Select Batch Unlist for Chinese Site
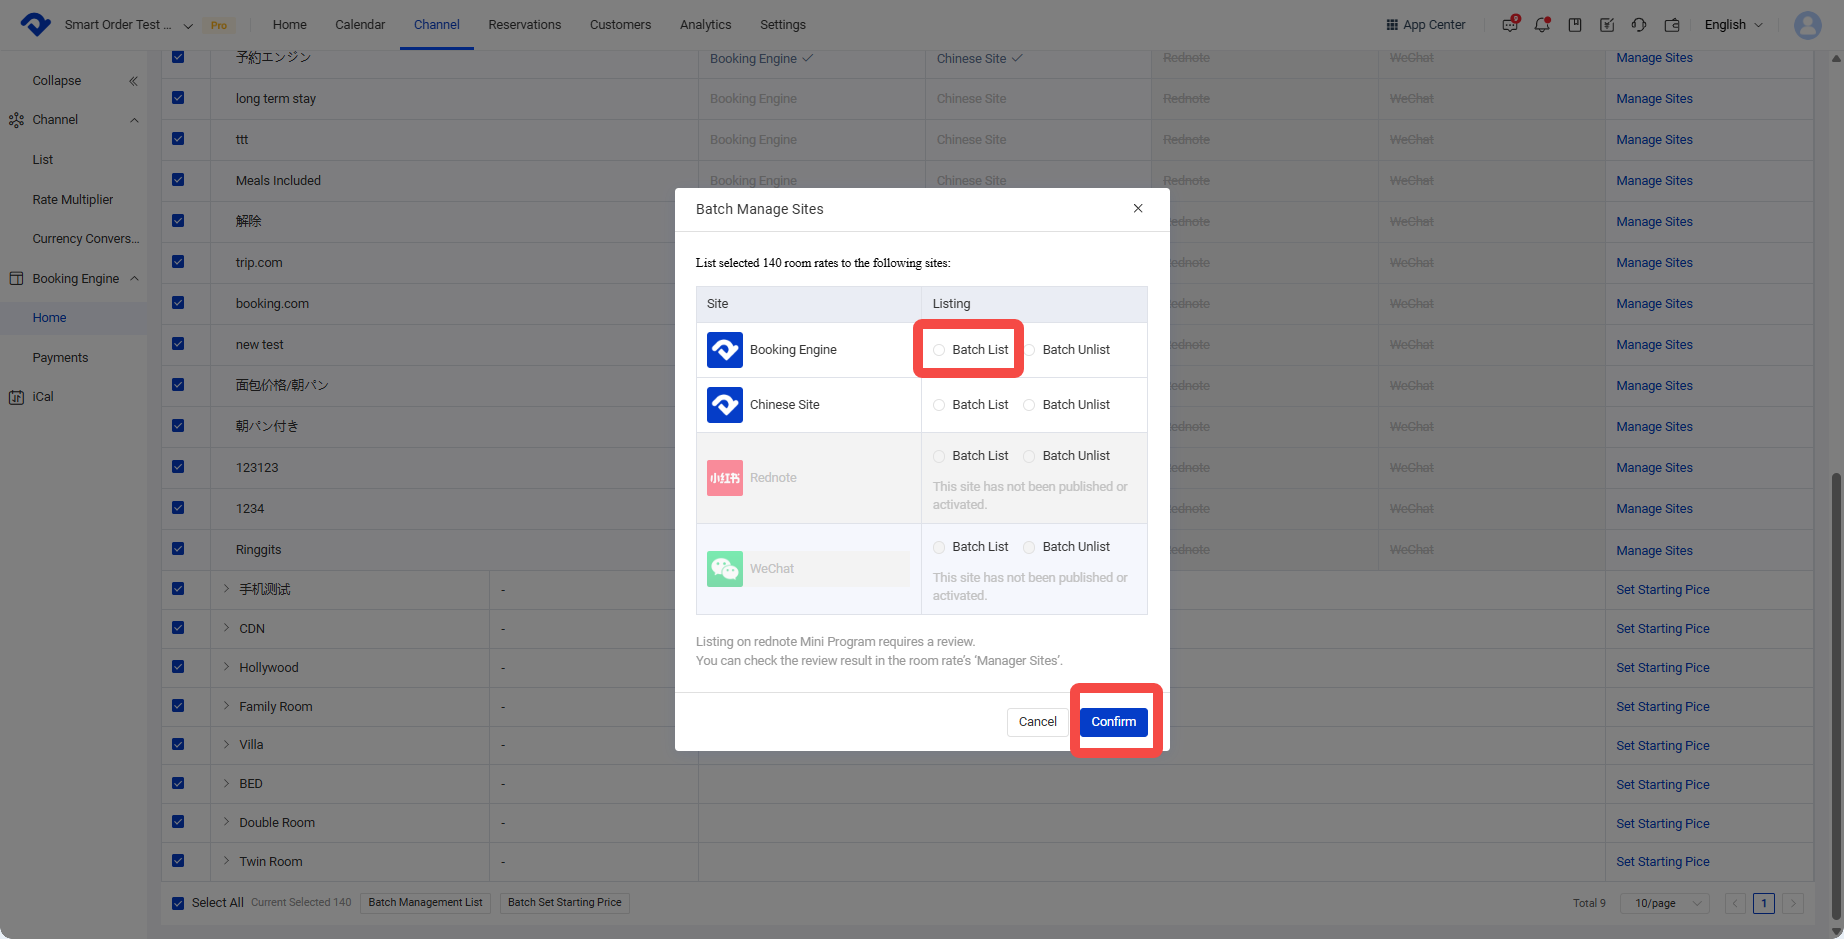This screenshot has width=1844, height=939. (x=1029, y=405)
